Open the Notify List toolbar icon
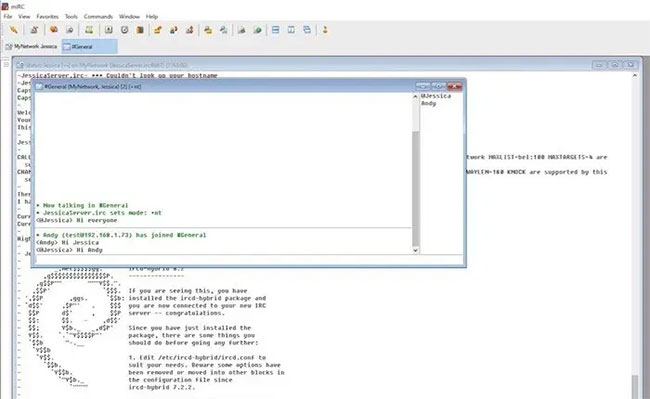The width and height of the screenshot is (650, 399). click(x=242, y=30)
